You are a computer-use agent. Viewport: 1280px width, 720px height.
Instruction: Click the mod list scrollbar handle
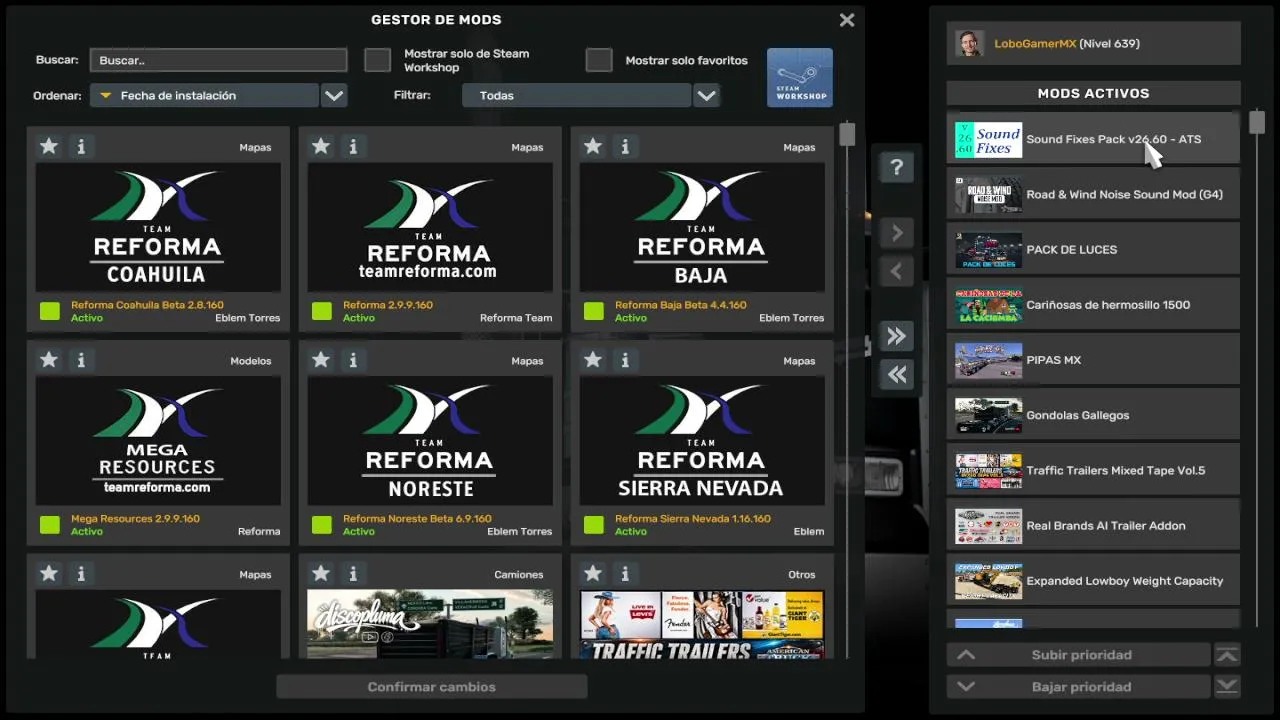pos(847,134)
